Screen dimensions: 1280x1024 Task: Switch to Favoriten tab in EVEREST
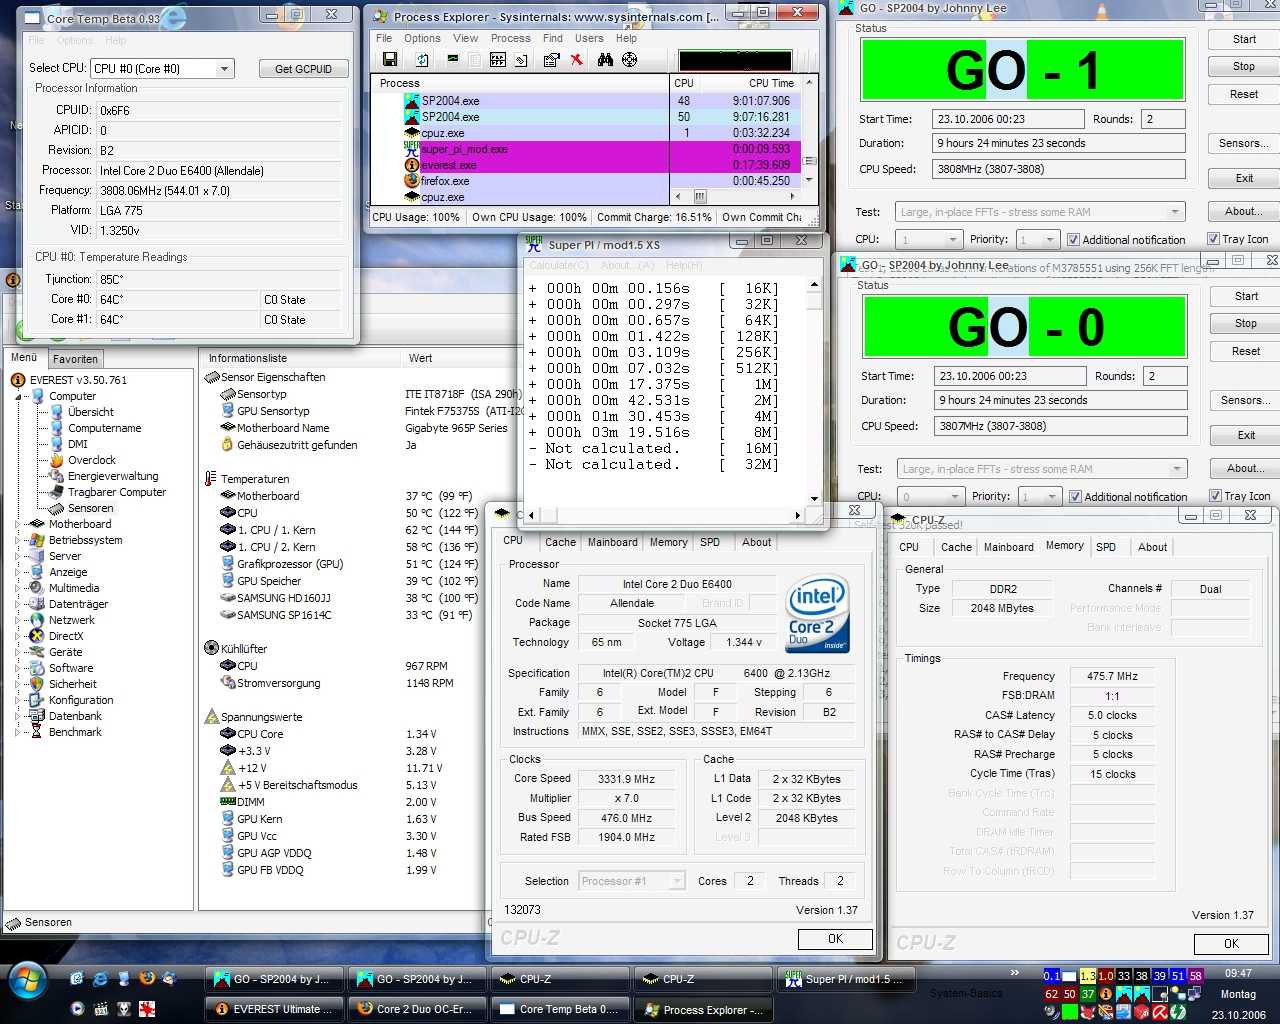76,359
